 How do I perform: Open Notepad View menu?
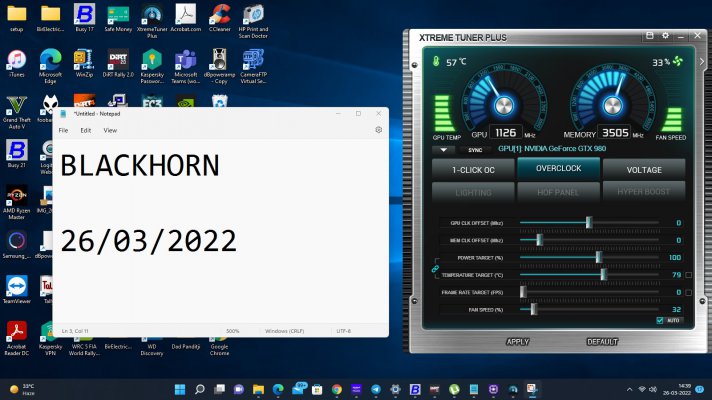(110, 130)
